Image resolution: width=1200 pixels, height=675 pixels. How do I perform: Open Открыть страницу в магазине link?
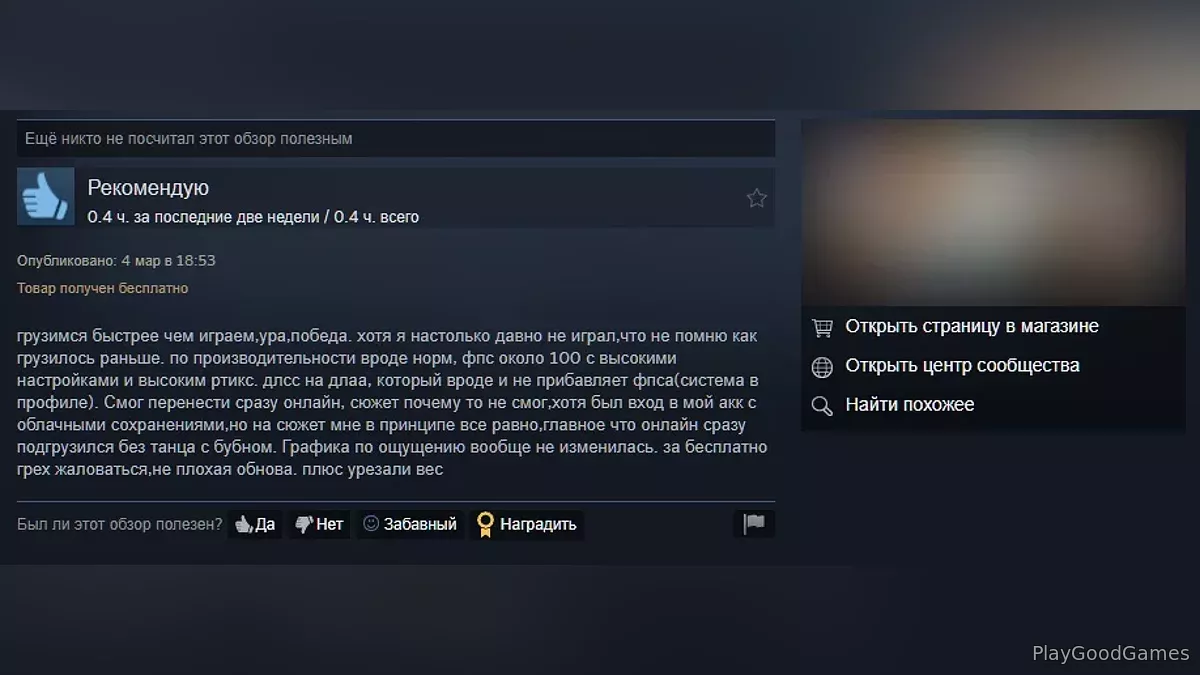tap(972, 326)
